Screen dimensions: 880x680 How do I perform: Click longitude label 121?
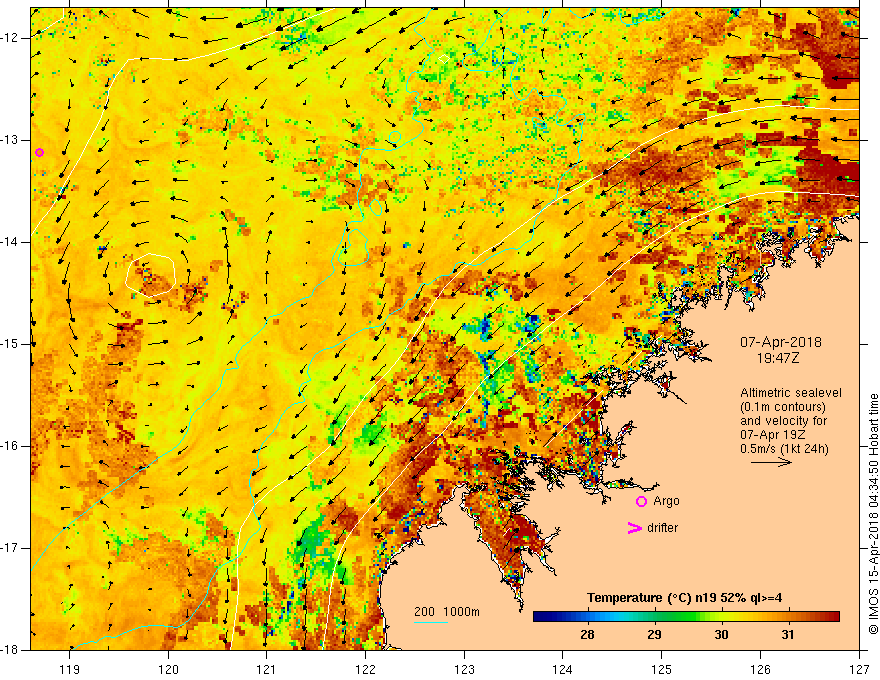click(267, 669)
